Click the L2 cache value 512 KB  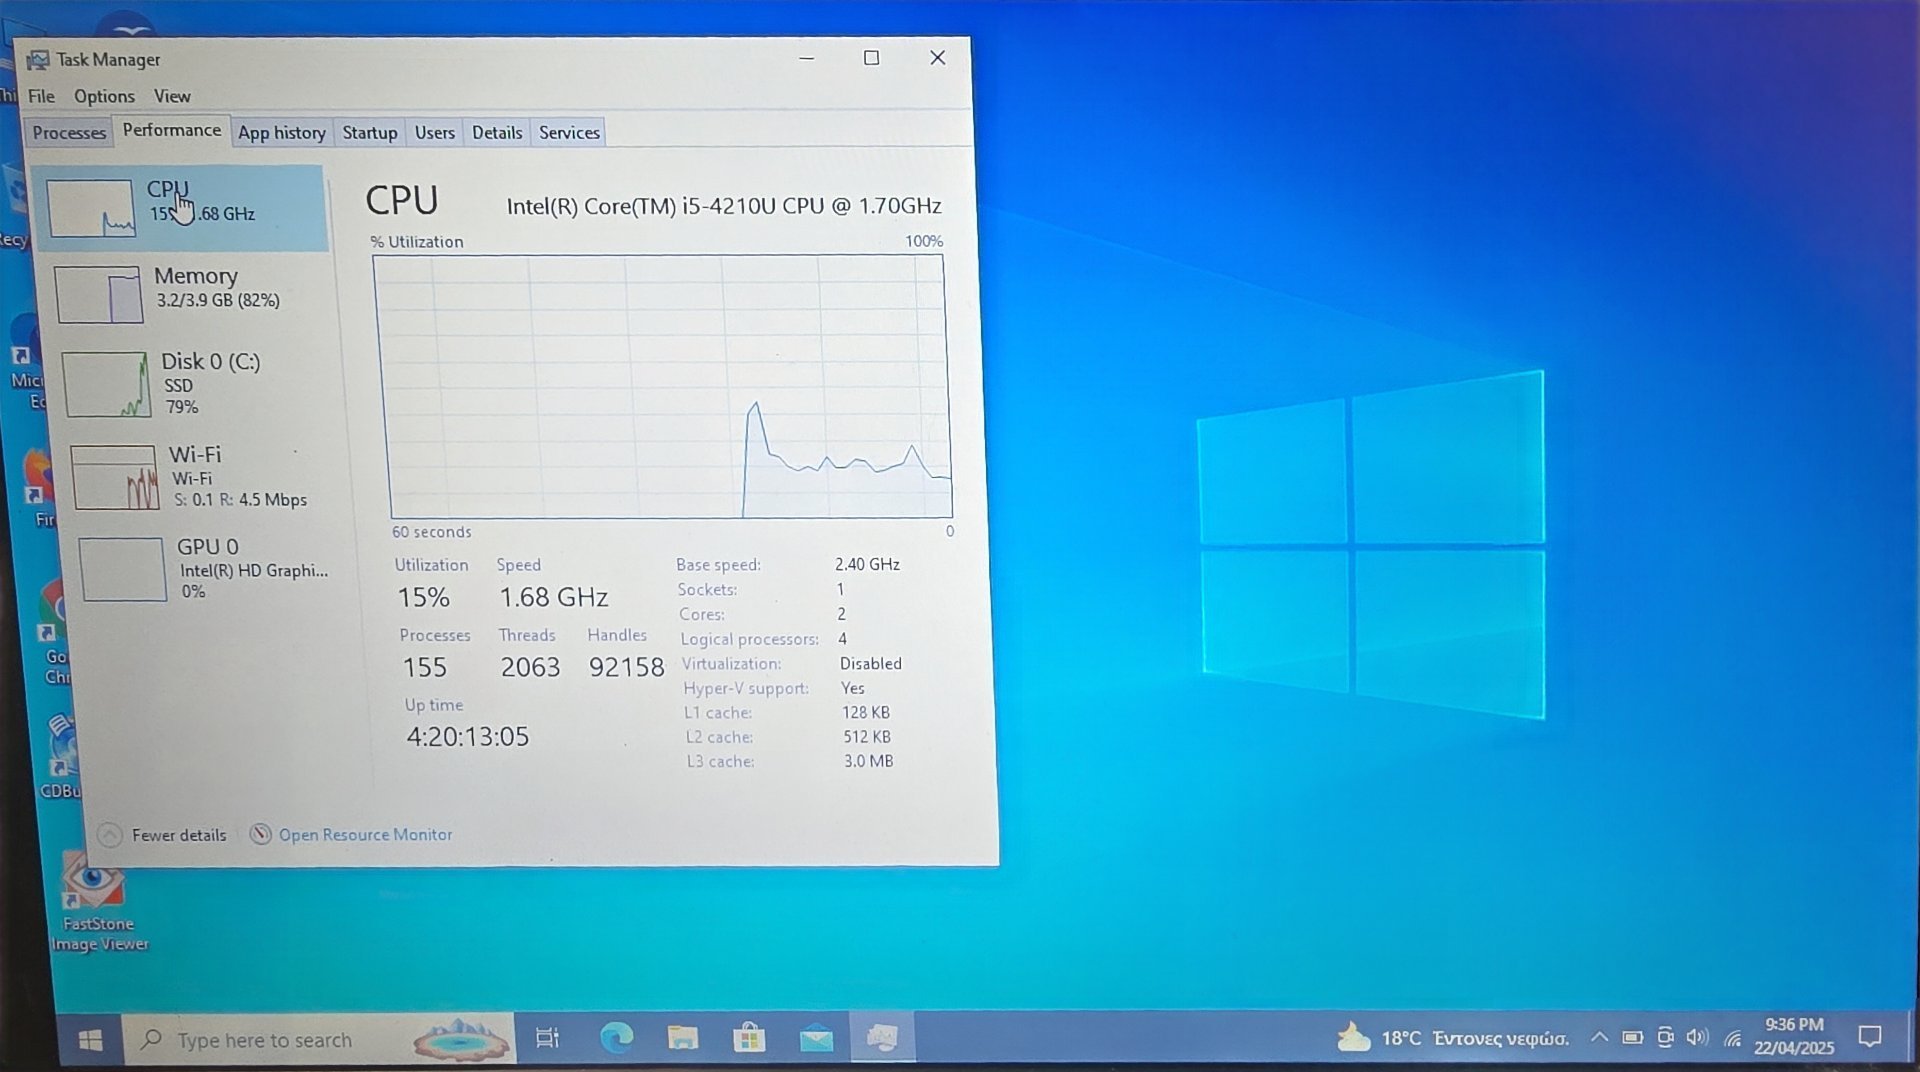point(867,736)
